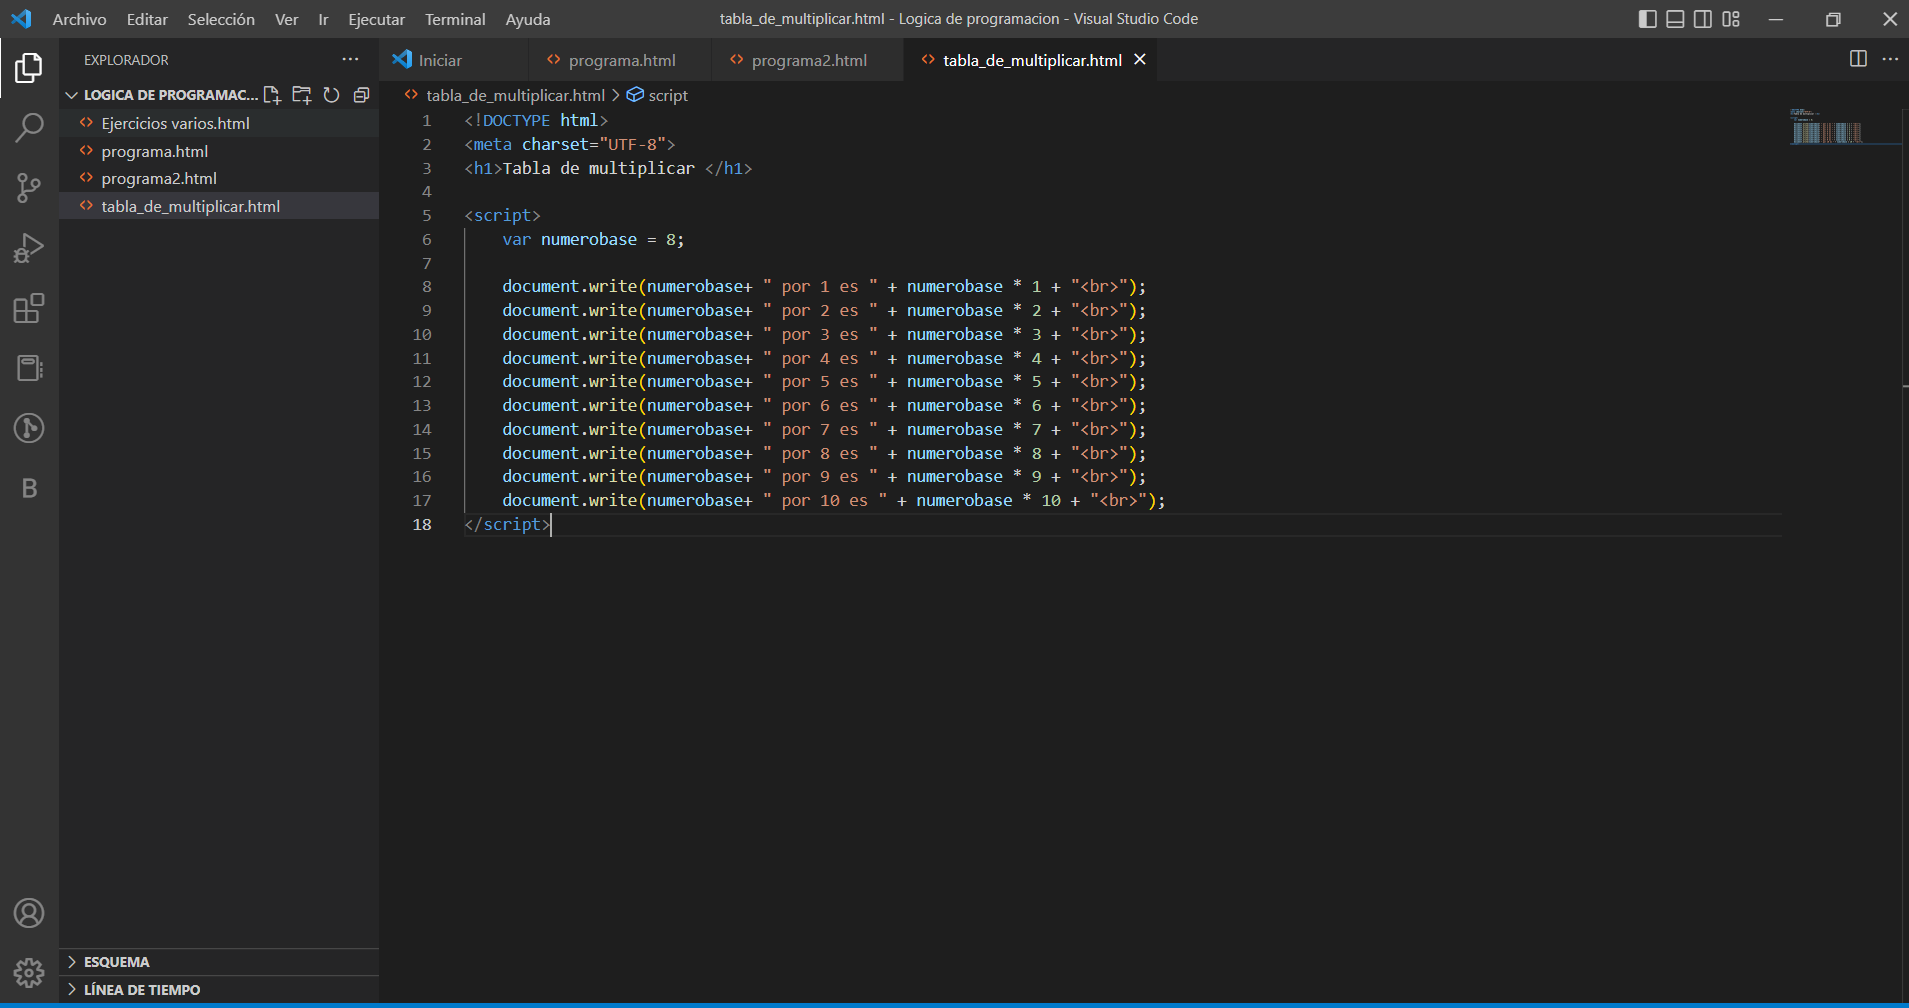Viewport: 1909px width, 1008px height.
Task: Switch to the Iniciar tab
Action: [x=453, y=60]
